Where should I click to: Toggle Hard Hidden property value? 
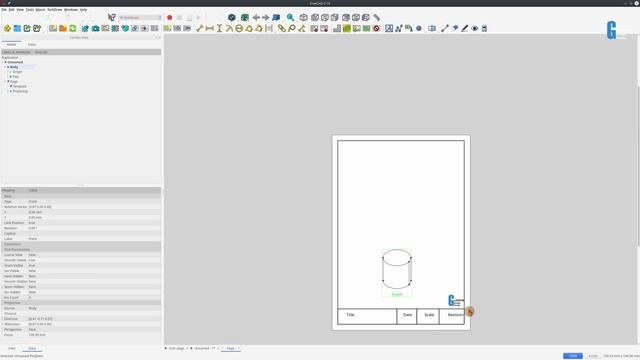click(x=94, y=276)
